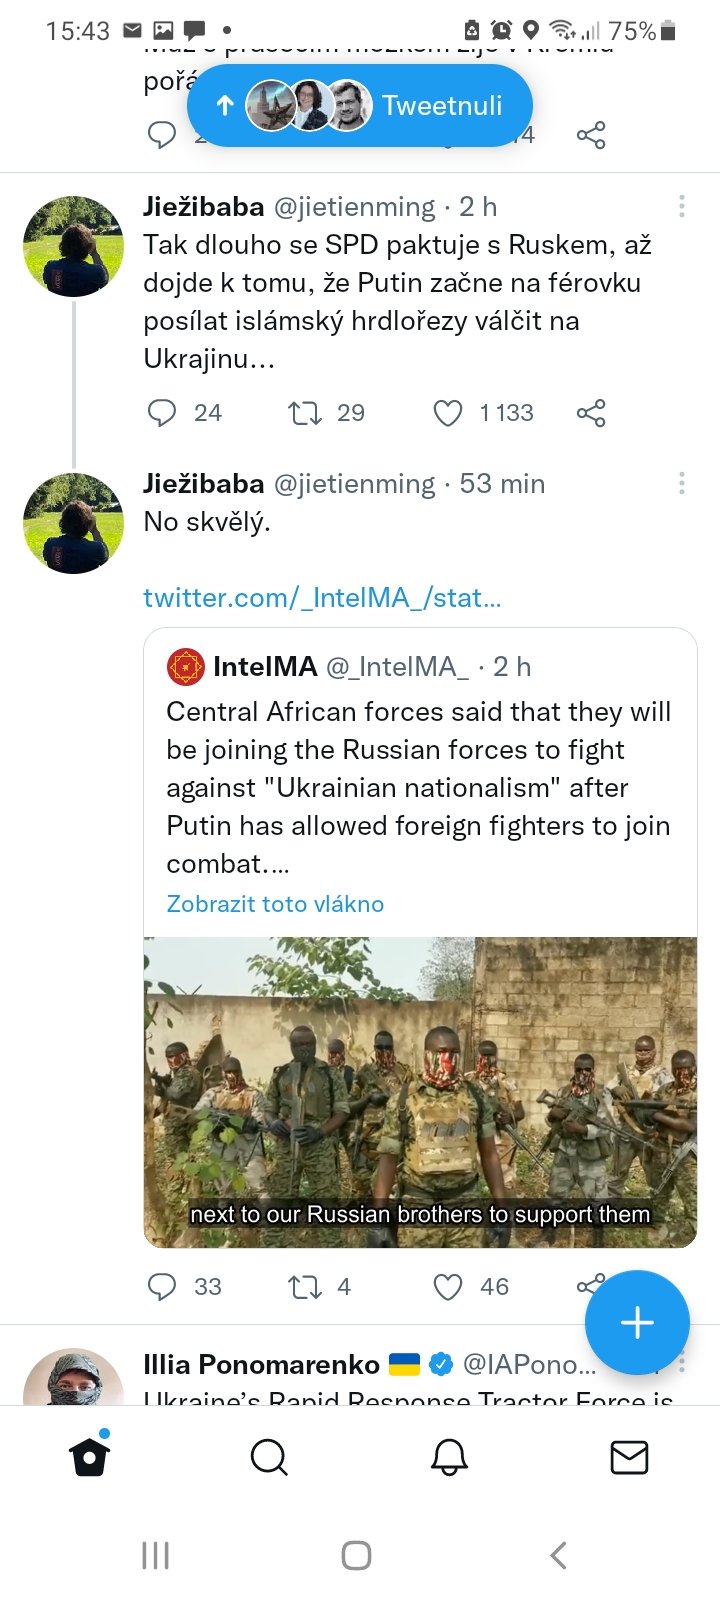Viewport: 720px width, 1600px height.
Task: Share the tweet about SPD and Putin
Action: coord(591,413)
